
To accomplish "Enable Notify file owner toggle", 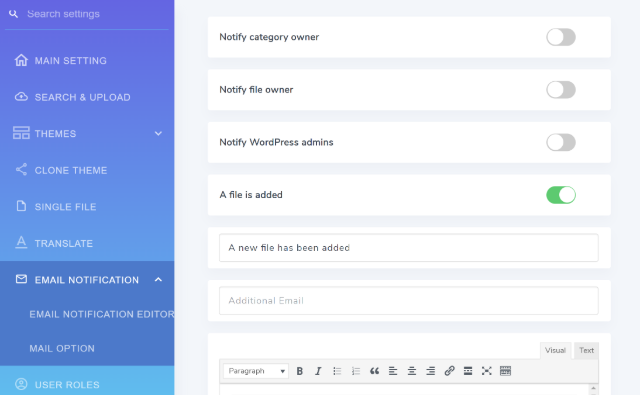I will point(561,90).
